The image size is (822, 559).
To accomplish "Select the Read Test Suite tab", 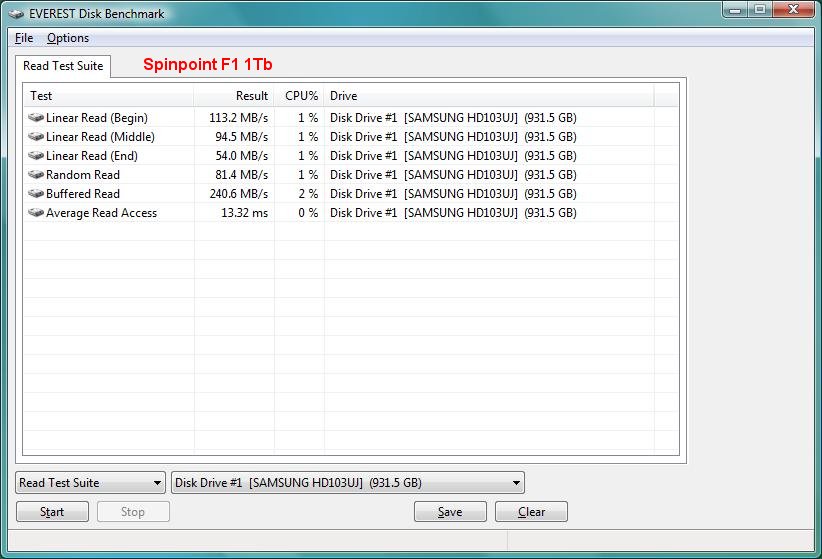I will pyautogui.click(x=63, y=66).
